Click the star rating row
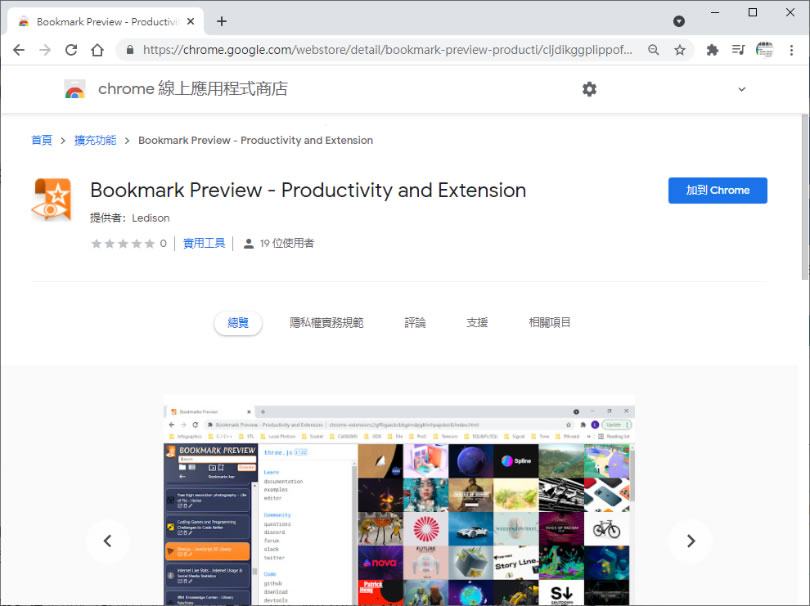The height and width of the screenshot is (606, 810). pos(123,243)
